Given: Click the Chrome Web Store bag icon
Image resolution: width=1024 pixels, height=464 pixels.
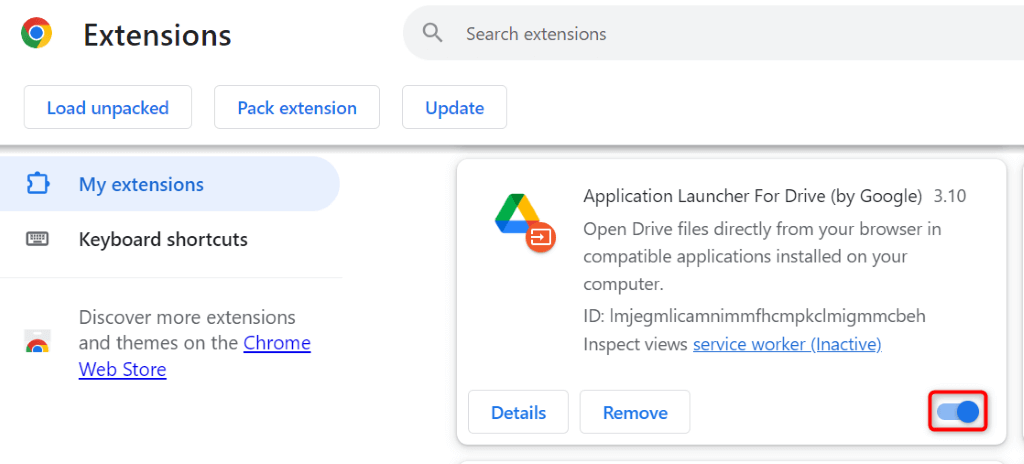Looking at the screenshot, I should (x=38, y=343).
